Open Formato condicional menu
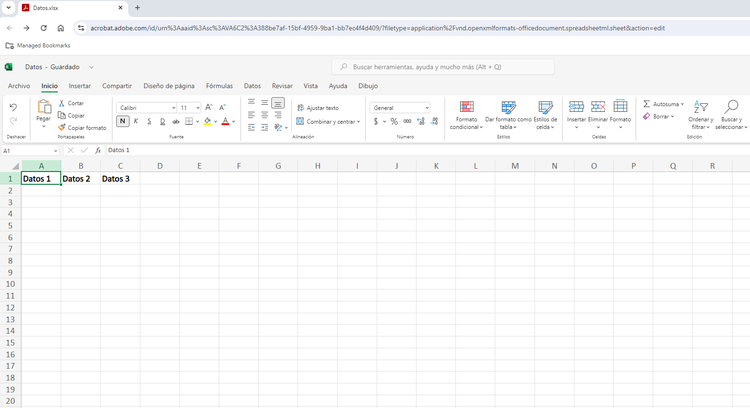The width and height of the screenshot is (750, 408). click(466, 115)
